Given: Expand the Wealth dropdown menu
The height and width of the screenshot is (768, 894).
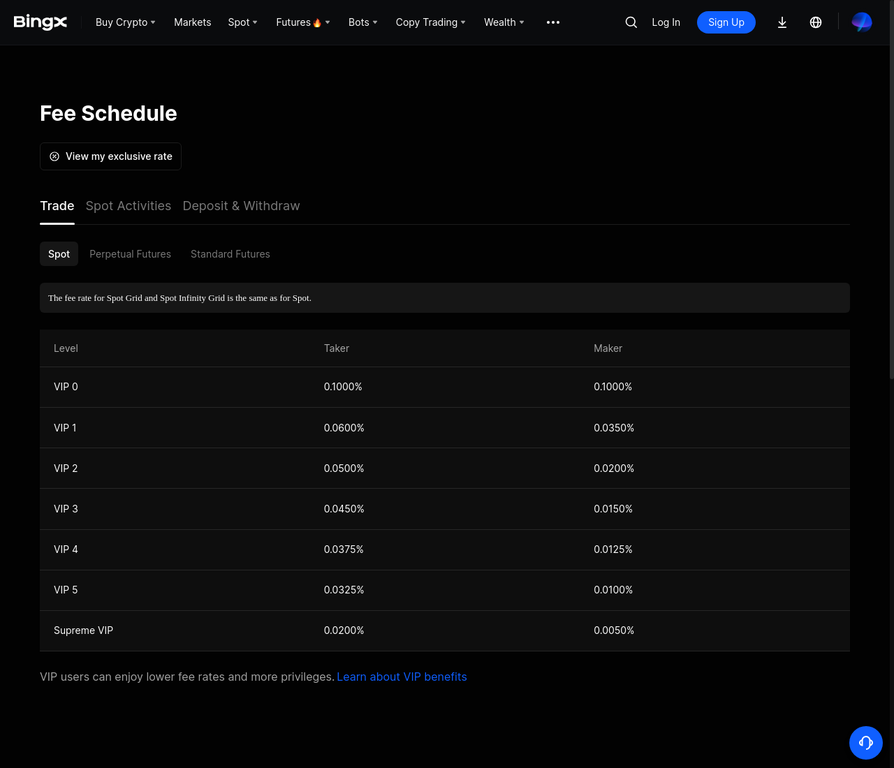Looking at the screenshot, I should tap(503, 22).
